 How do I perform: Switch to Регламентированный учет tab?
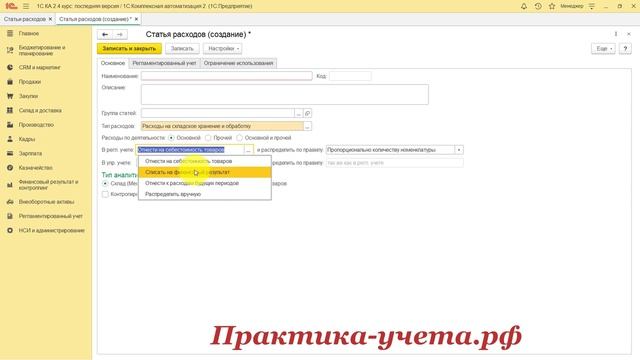tap(164, 63)
